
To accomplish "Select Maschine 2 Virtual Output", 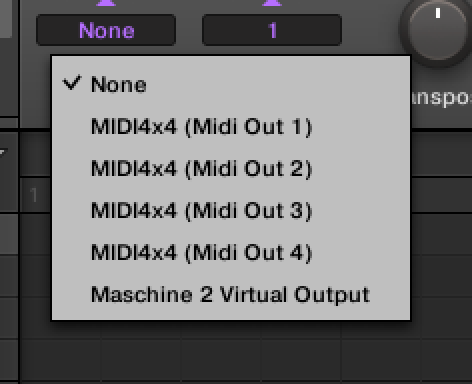I will coord(231,294).
